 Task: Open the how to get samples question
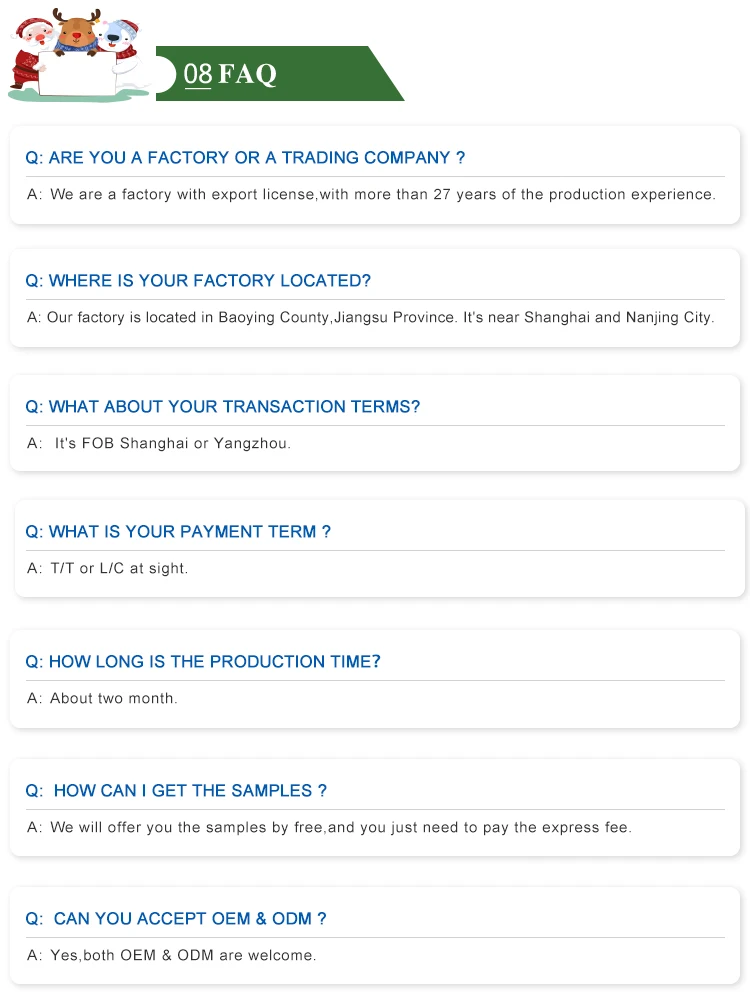(176, 791)
